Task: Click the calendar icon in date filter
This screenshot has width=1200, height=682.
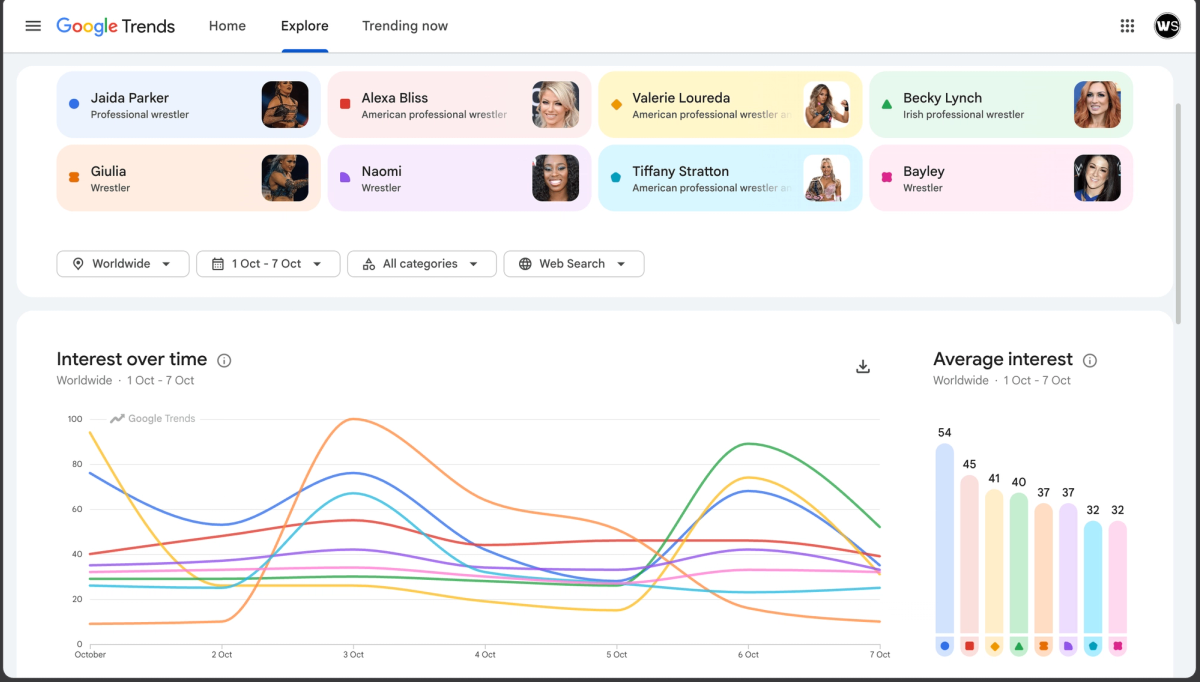Action: (x=217, y=264)
